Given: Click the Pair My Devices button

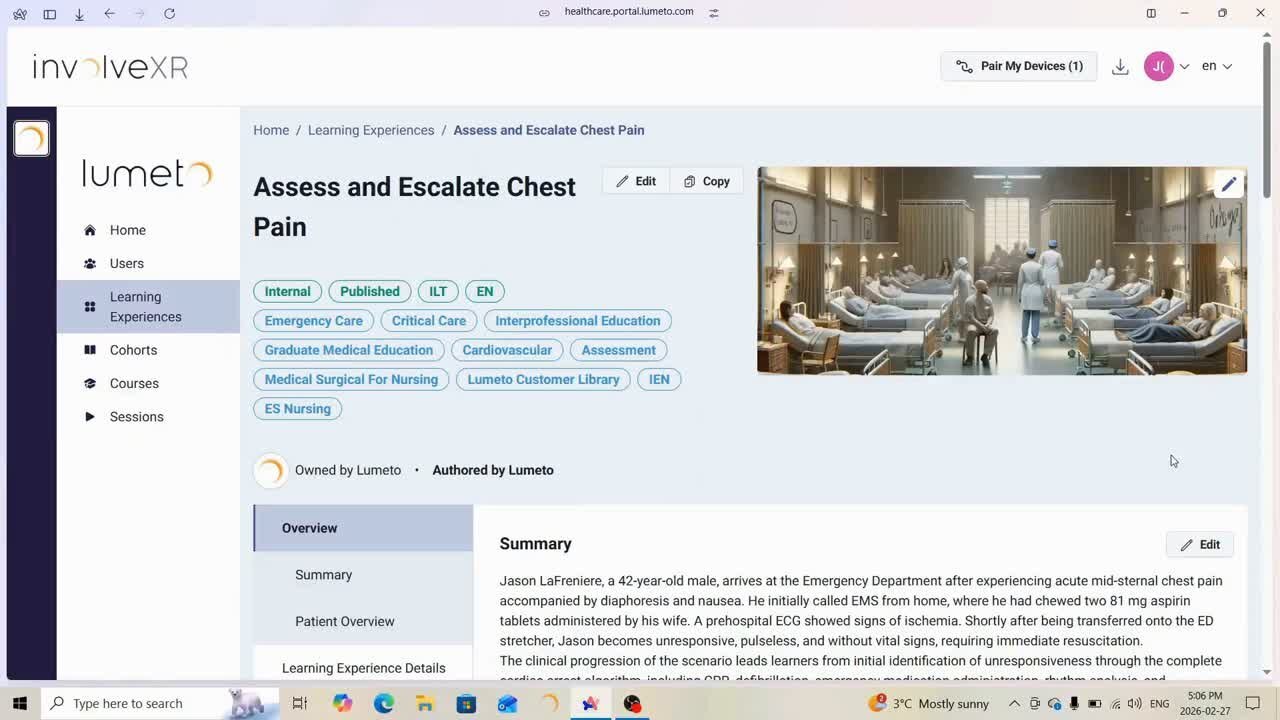Looking at the screenshot, I should click(1019, 66).
